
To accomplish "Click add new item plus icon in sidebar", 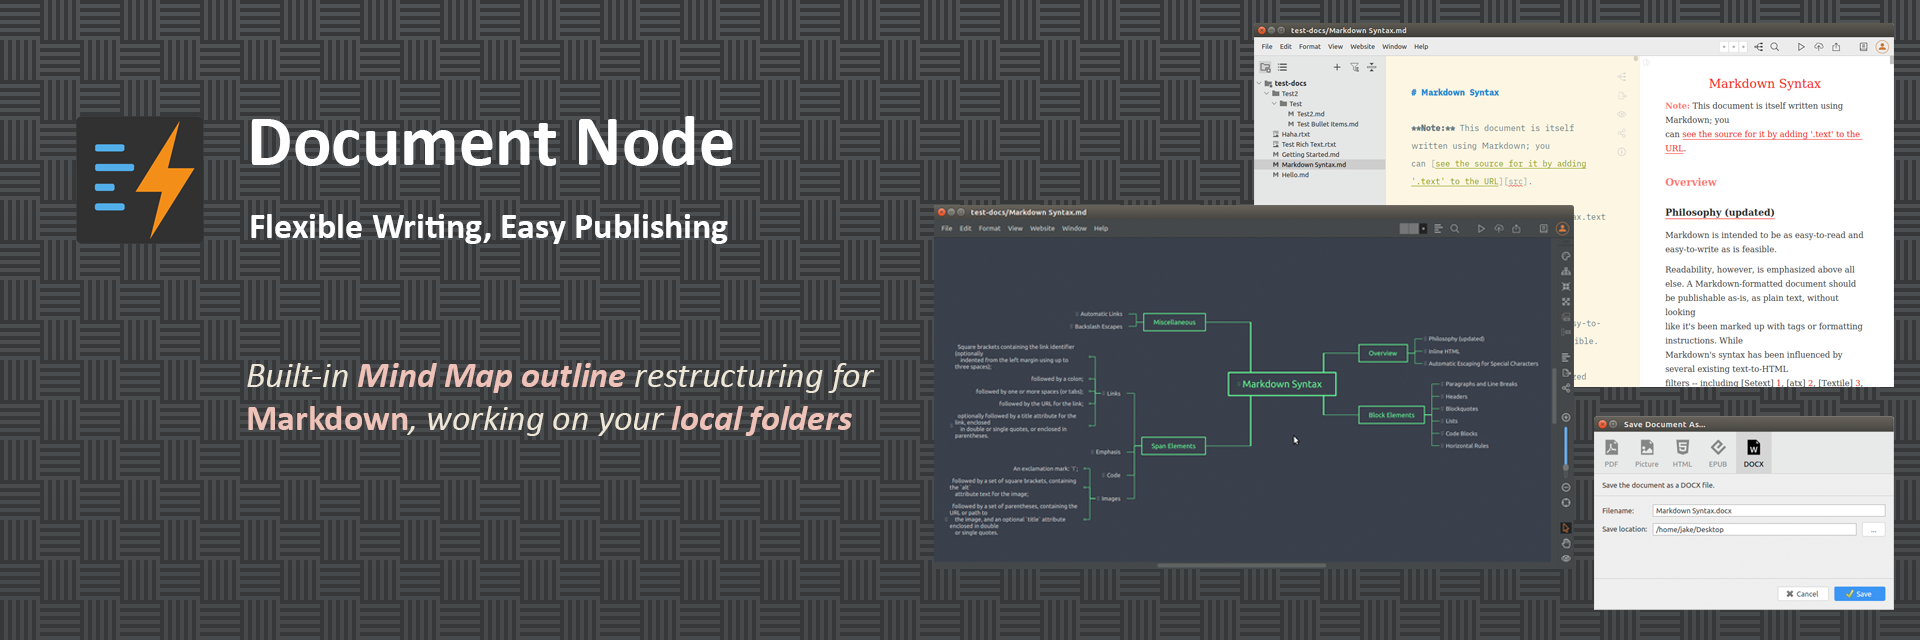I will click(1337, 67).
